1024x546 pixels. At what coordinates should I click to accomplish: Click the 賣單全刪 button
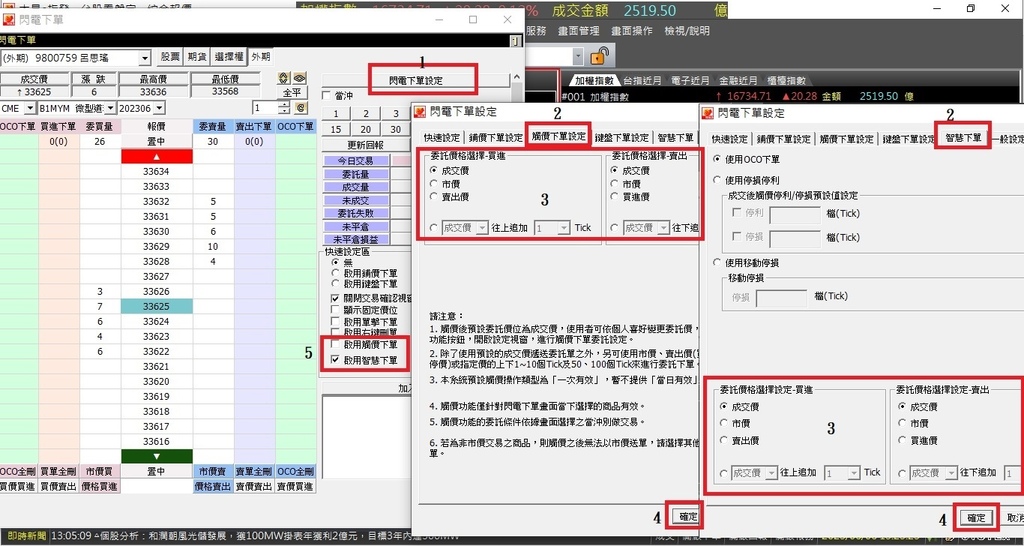coord(255,472)
